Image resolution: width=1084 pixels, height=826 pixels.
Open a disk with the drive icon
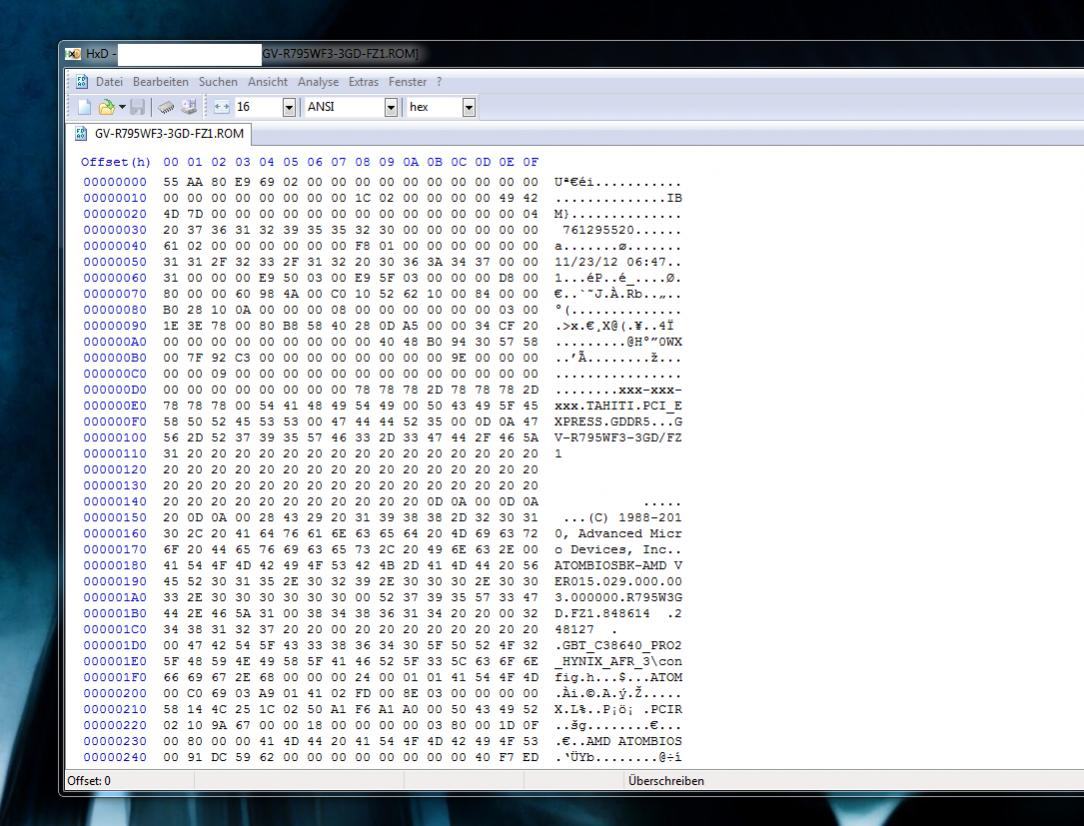tap(189, 107)
